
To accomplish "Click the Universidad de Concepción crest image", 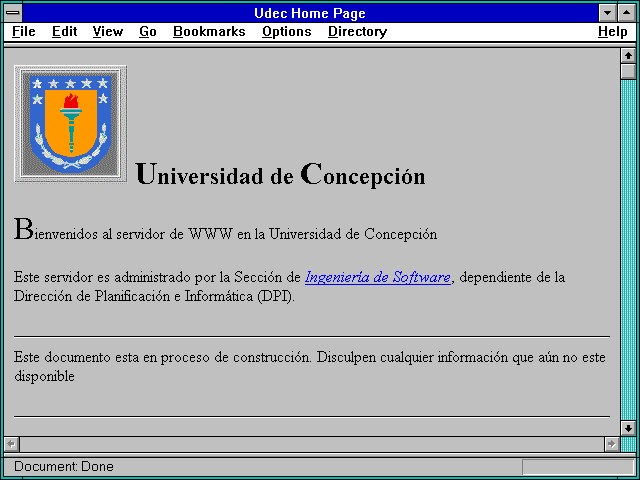I will point(71,124).
